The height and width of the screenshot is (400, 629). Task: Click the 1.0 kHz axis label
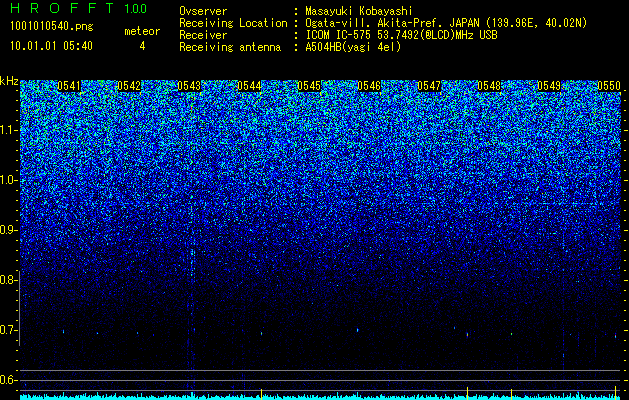(x=9, y=180)
